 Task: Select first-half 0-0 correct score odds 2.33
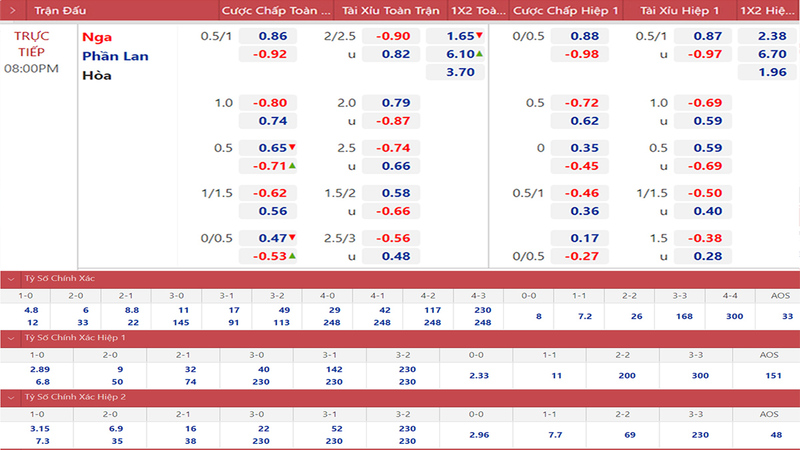(x=479, y=375)
